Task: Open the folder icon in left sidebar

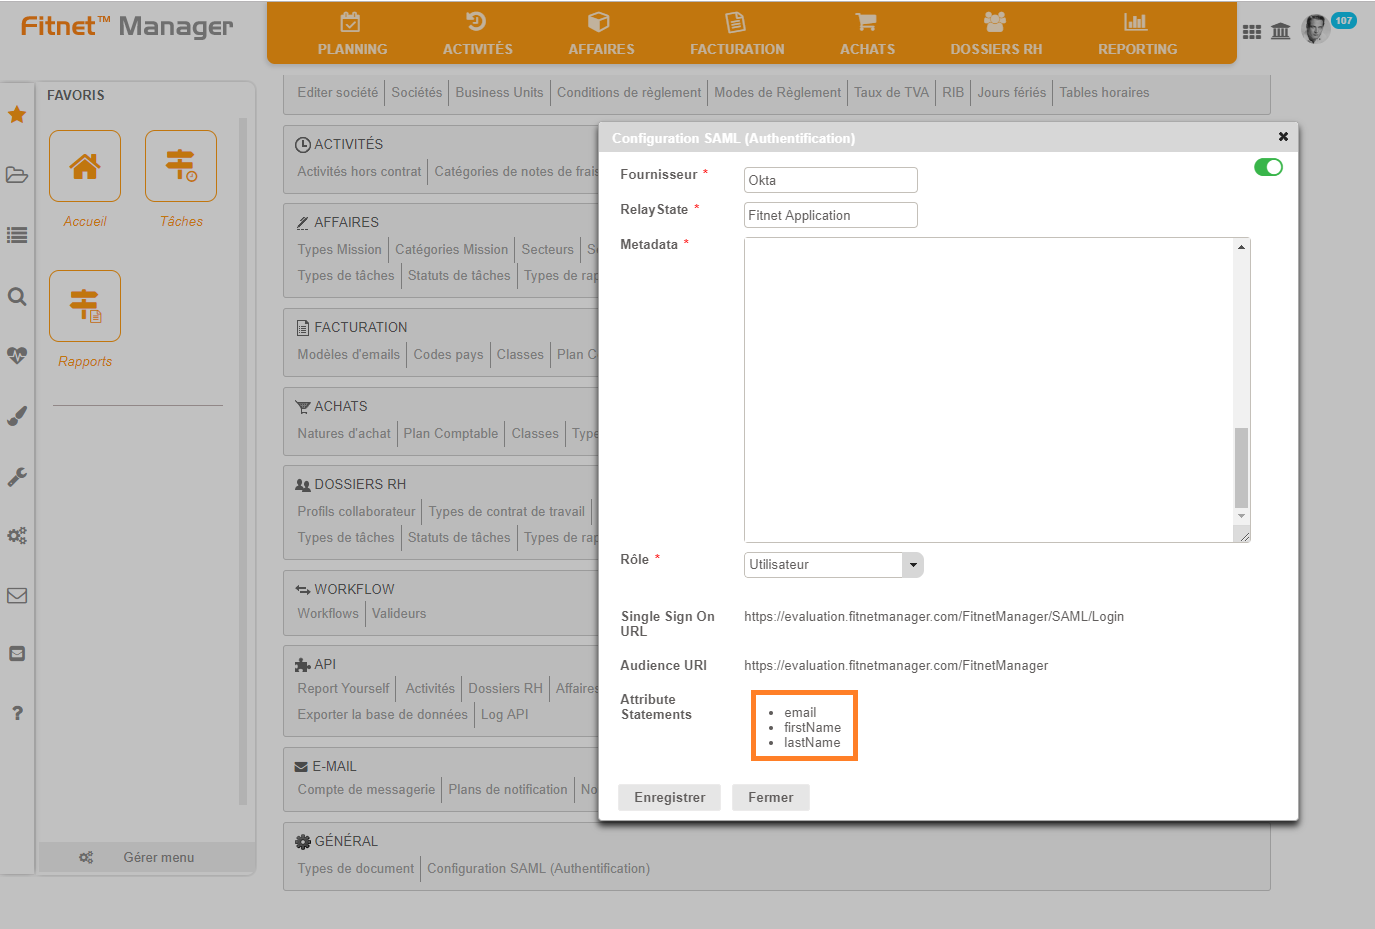Action: [x=17, y=175]
